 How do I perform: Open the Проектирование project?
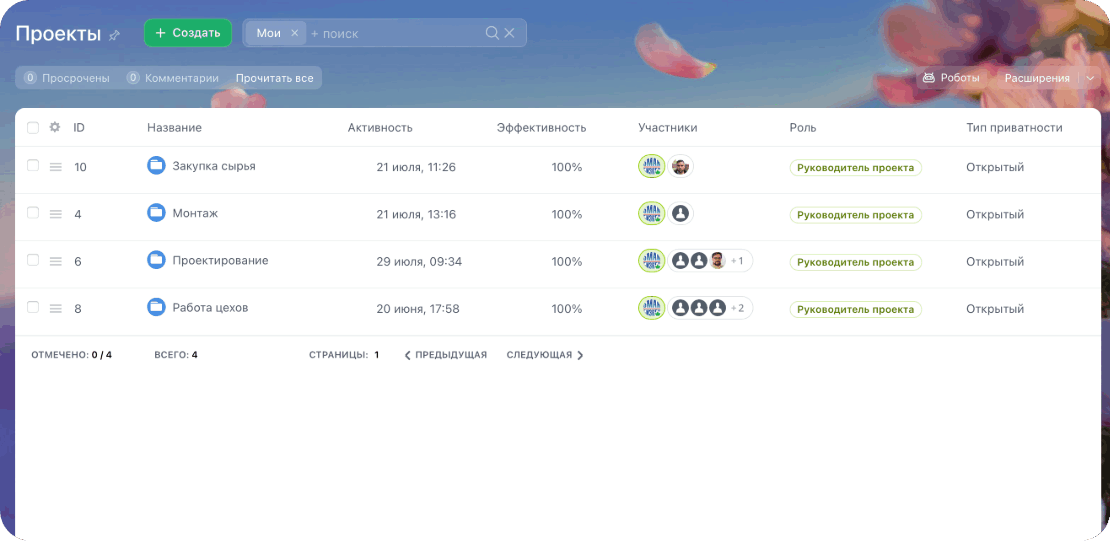click(x=220, y=261)
